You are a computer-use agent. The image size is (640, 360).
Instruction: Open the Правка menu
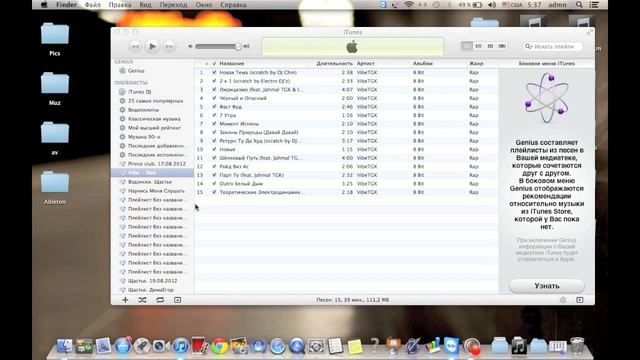pos(120,5)
